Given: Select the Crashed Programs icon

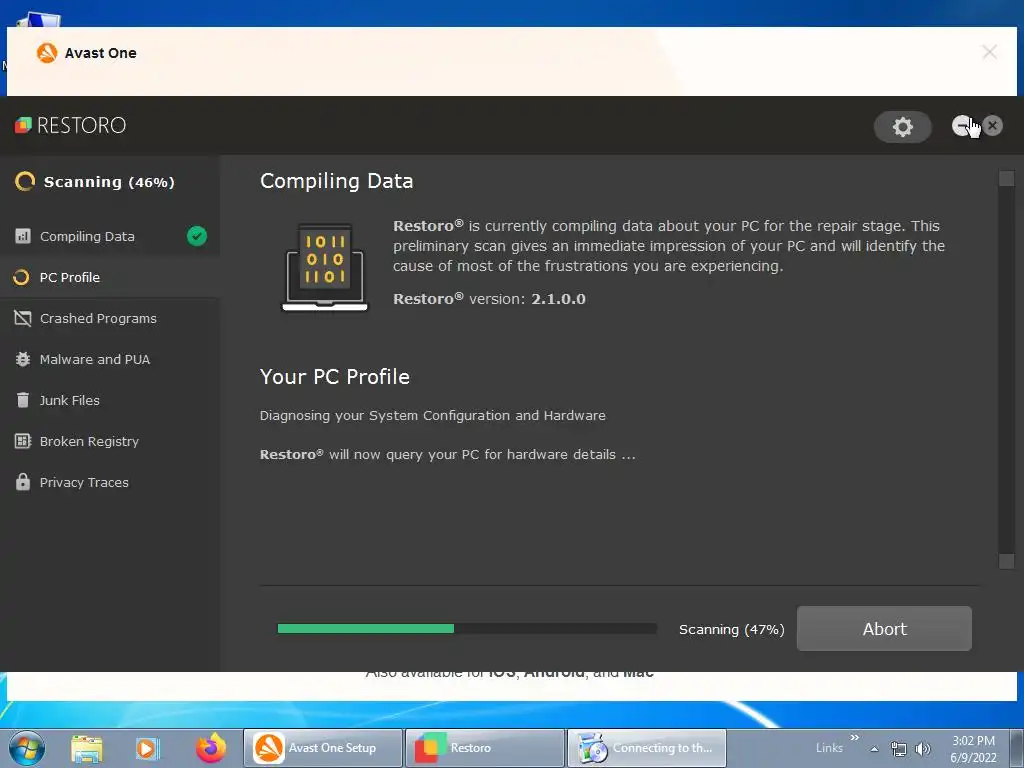Looking at the screenshot, I should coord(23,318).
